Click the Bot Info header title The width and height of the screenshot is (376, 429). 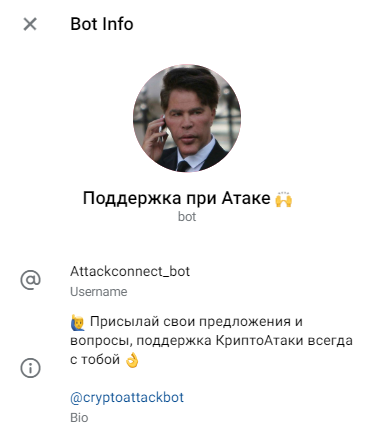[102, 24]
